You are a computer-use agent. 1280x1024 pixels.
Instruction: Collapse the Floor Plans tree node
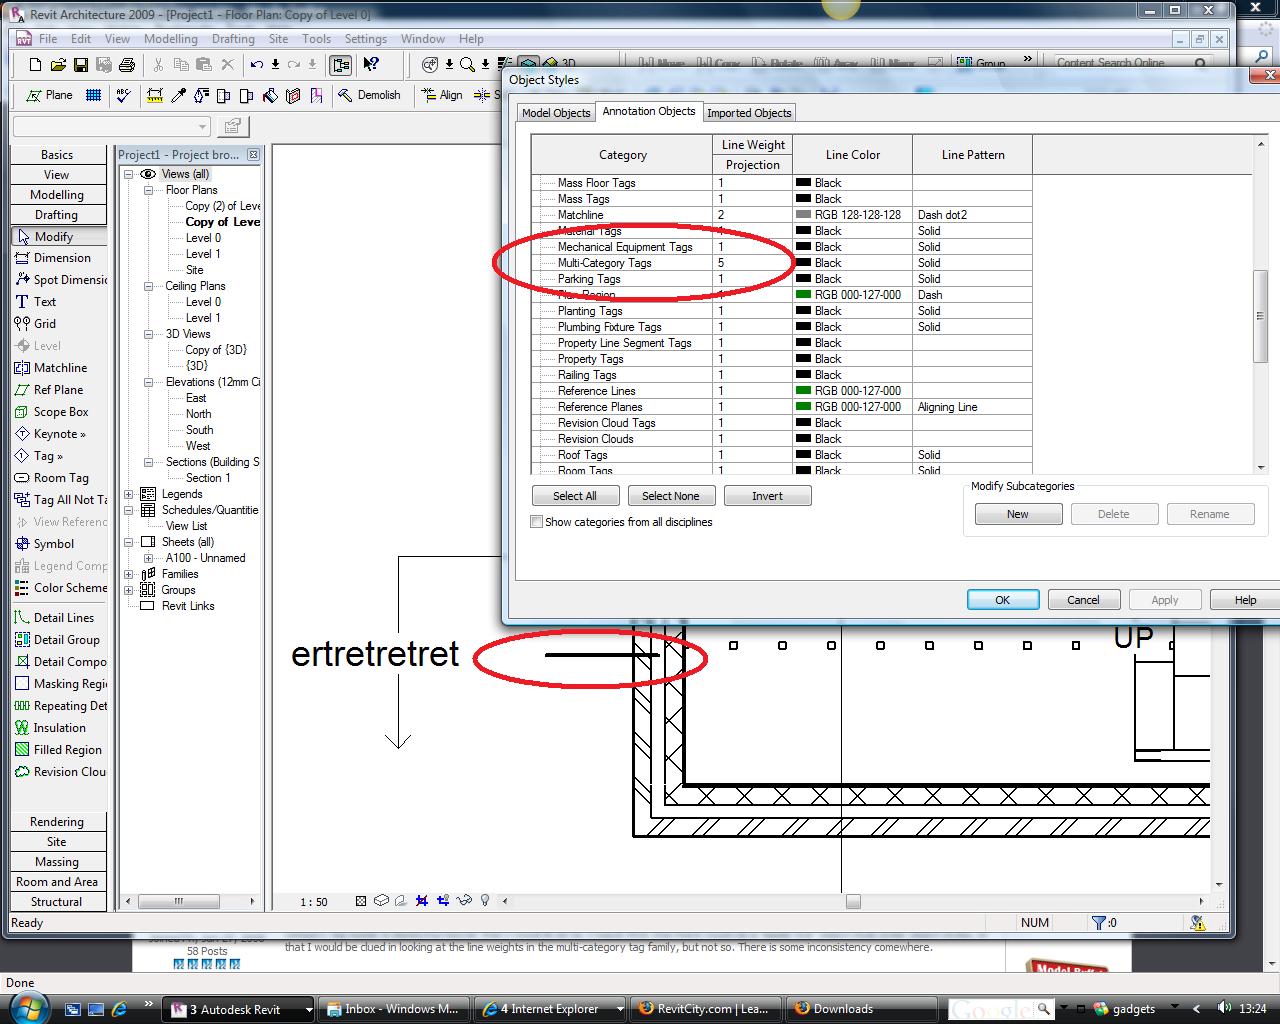tap(148, 190)
